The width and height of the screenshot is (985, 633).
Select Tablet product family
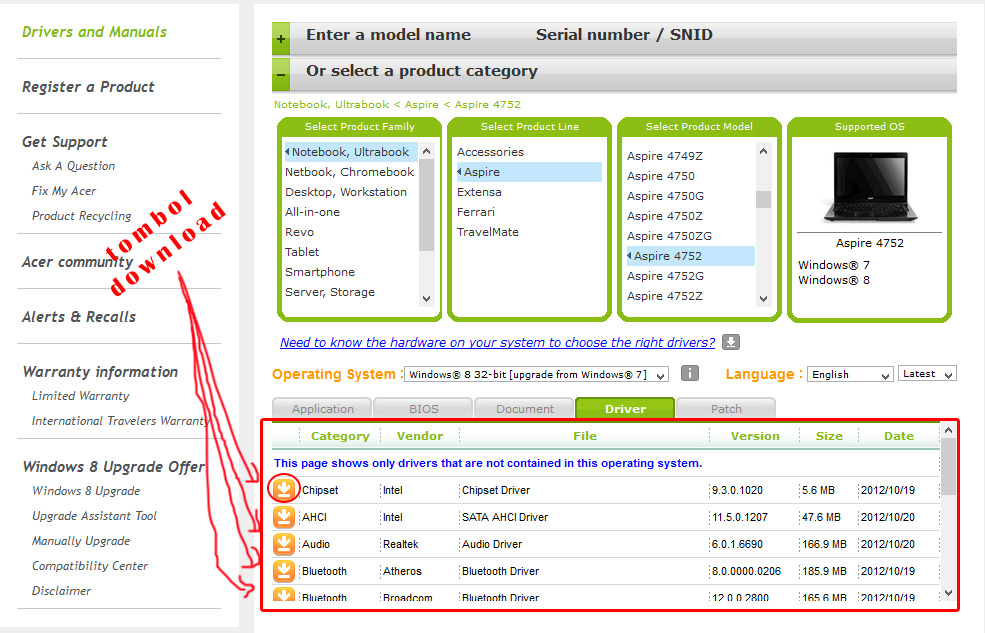point(302,252)
